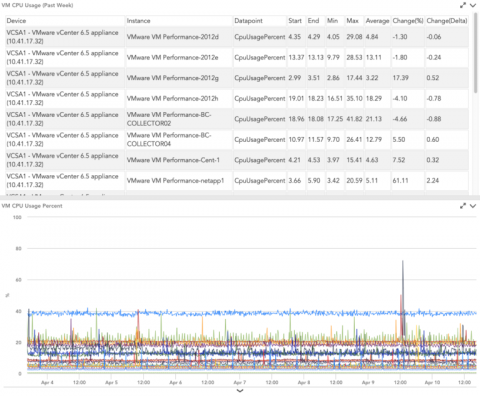The image size is (480, 396).
Task: Select the VMware VM Performance-BC-COLLECTOR04 instance
Action: (169, 139)
